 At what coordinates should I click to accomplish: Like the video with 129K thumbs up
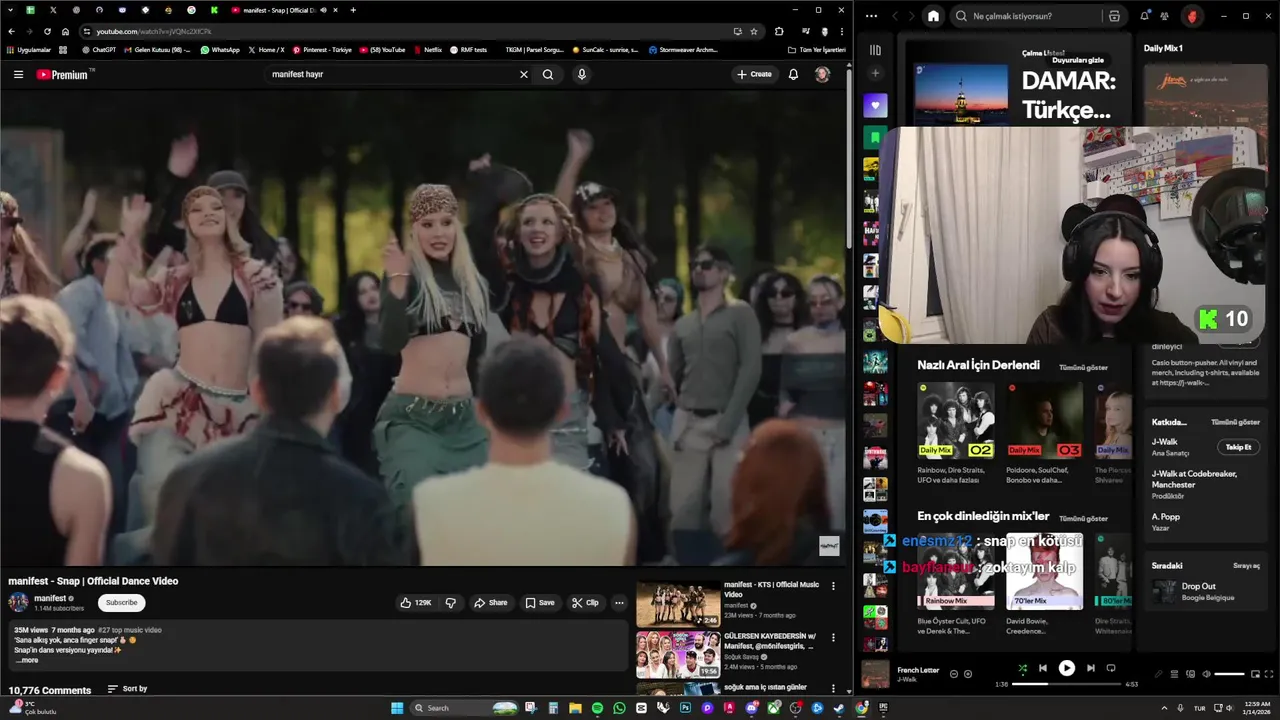[416, 603]
